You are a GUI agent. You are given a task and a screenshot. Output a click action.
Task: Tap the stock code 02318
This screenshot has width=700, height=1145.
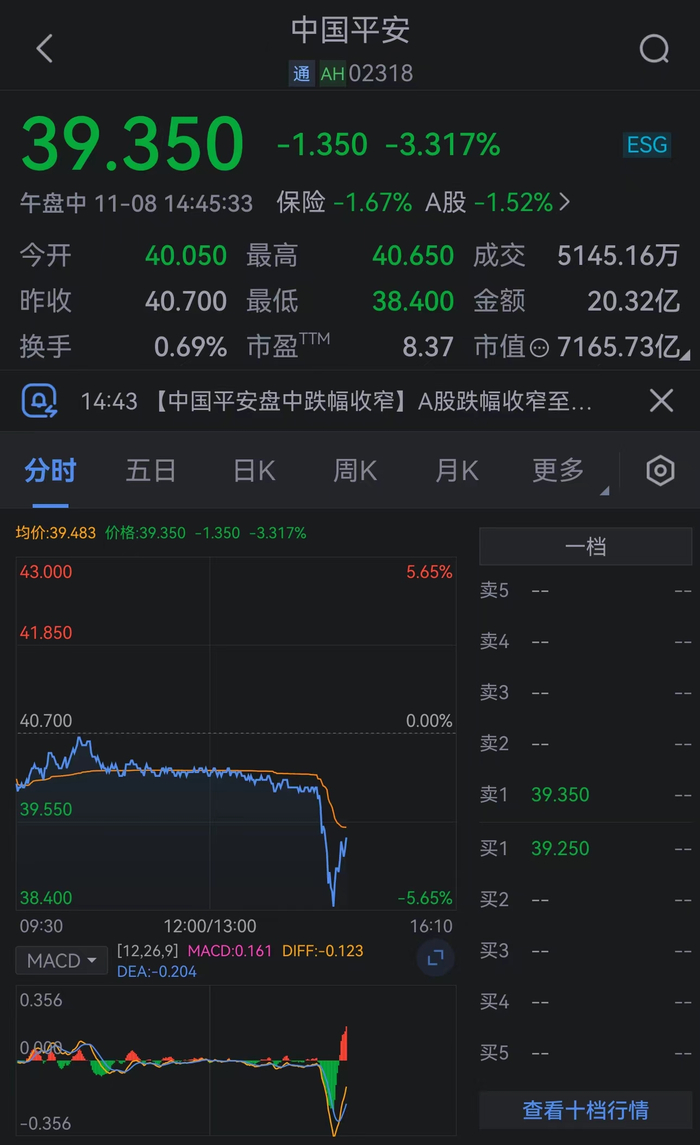coord(380,74)
